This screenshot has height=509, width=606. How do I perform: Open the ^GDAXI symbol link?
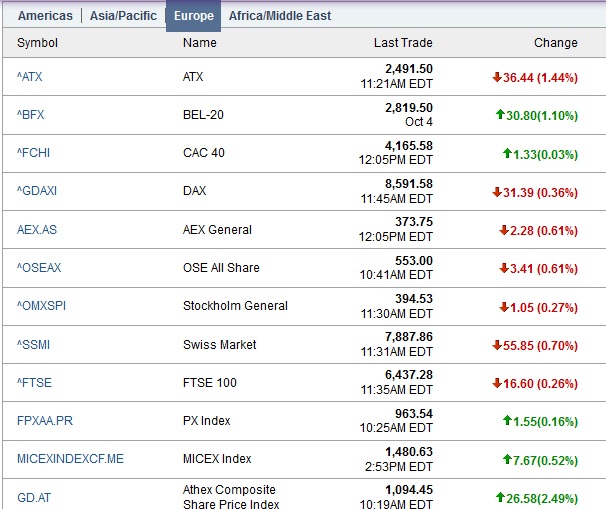click(36, 192)
